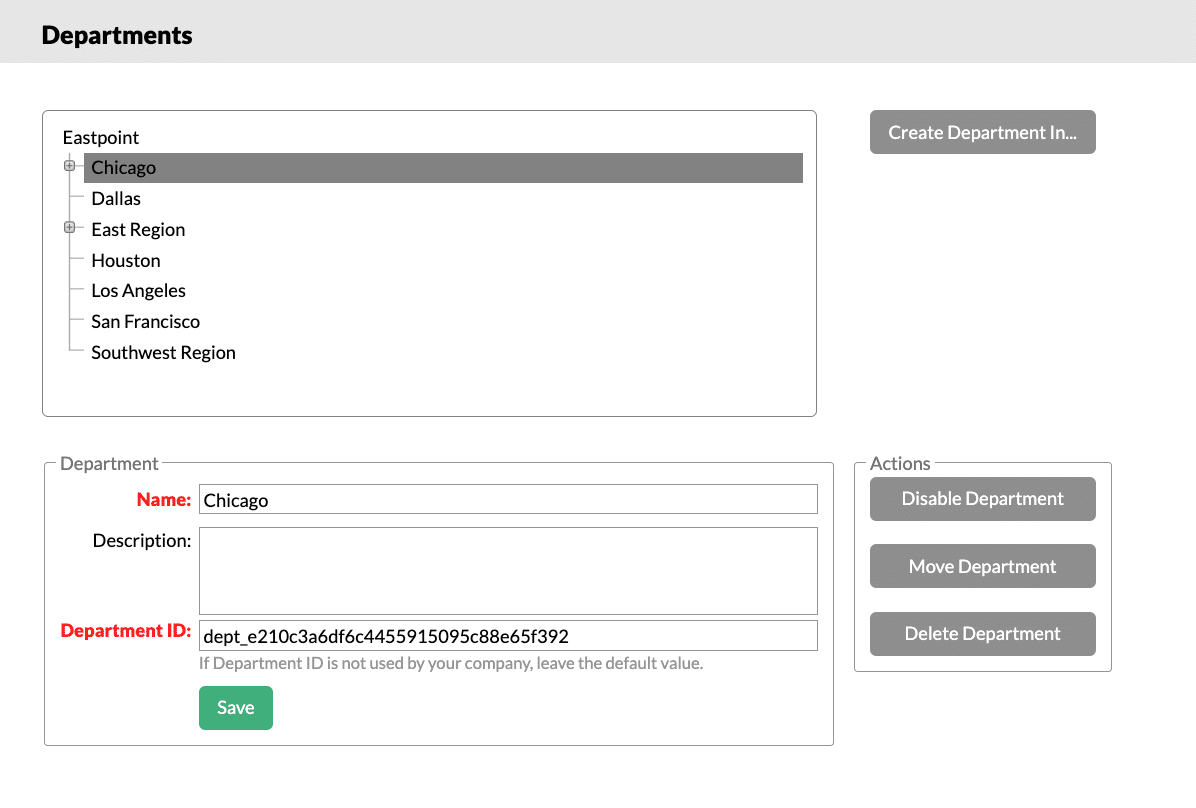Click into the Name field
1196x808 pixels.
(x=508, y=499)
